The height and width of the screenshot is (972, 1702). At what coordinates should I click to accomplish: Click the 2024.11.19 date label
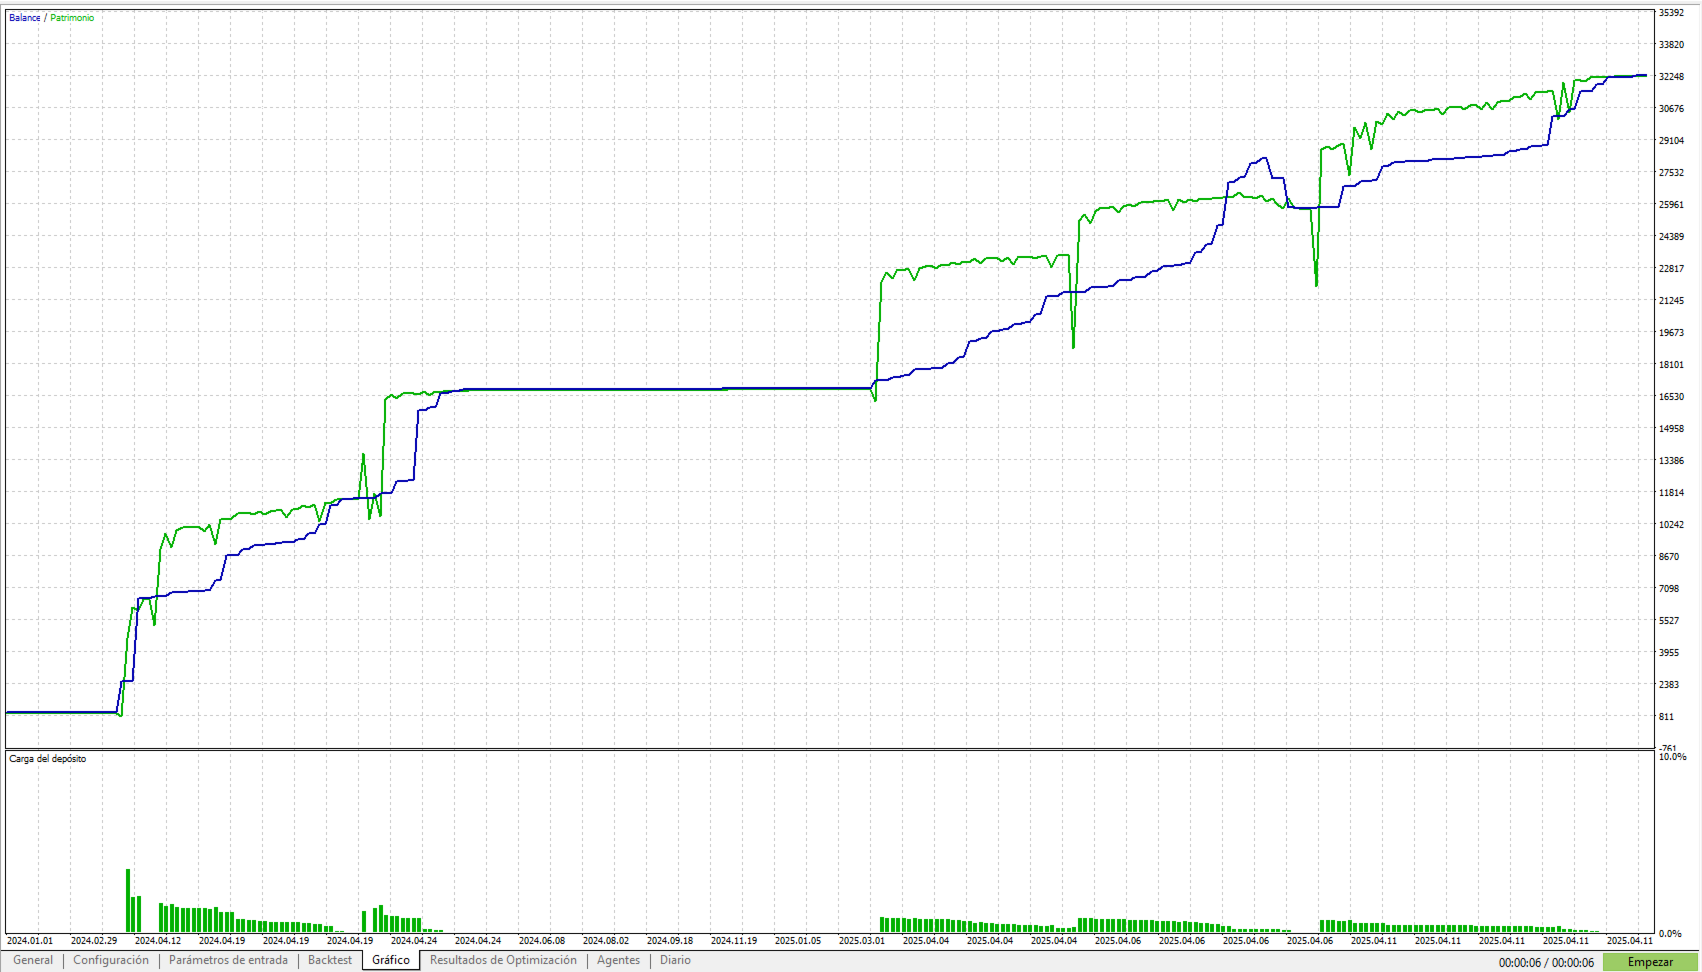pos(734,941)
